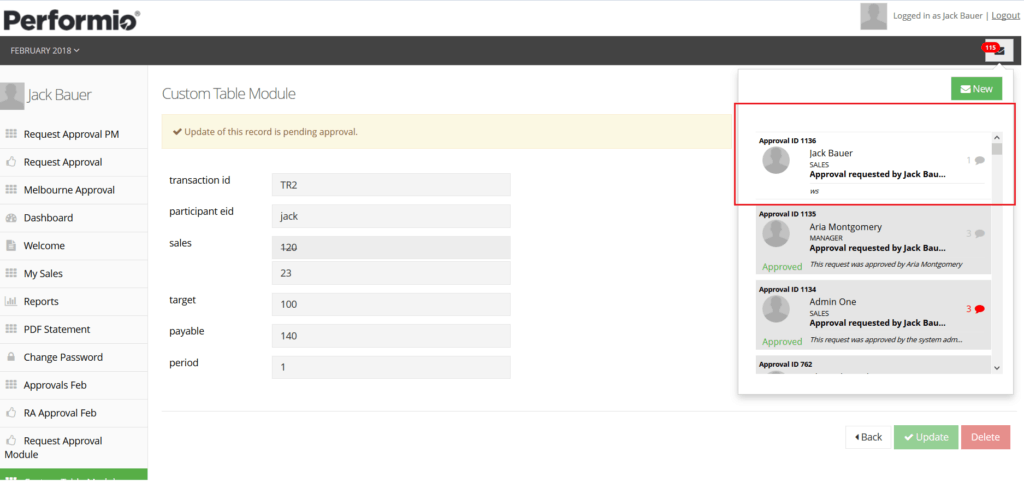Viewport: 1024px width, 481px height.
Task: Click Jack Bauer sidebar profile avatar
Action: tap(12, 95)
